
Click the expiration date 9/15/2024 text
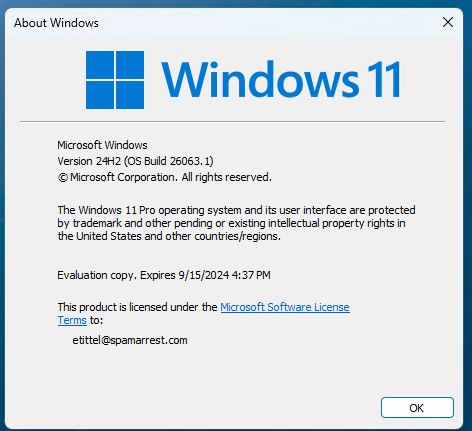204,275
